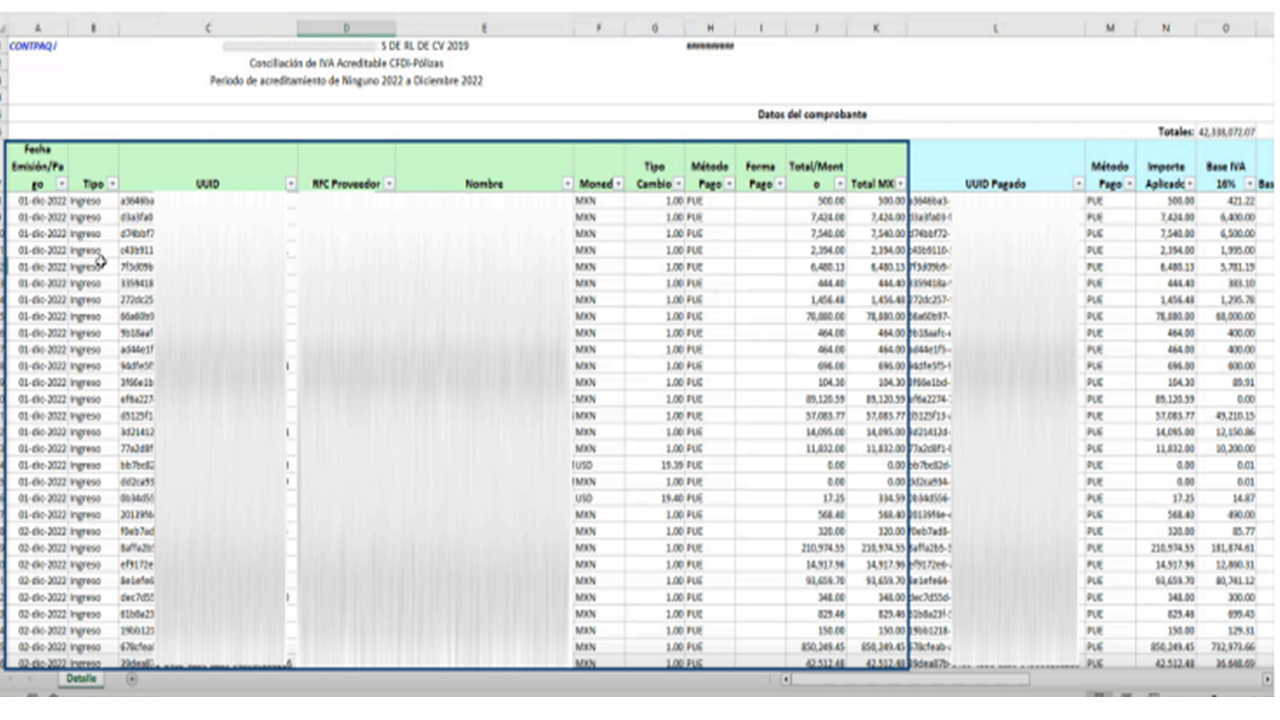Switch to the Detalle sheet tab
Viewport: 1280px width, 720px height.
tap(81, 678)
